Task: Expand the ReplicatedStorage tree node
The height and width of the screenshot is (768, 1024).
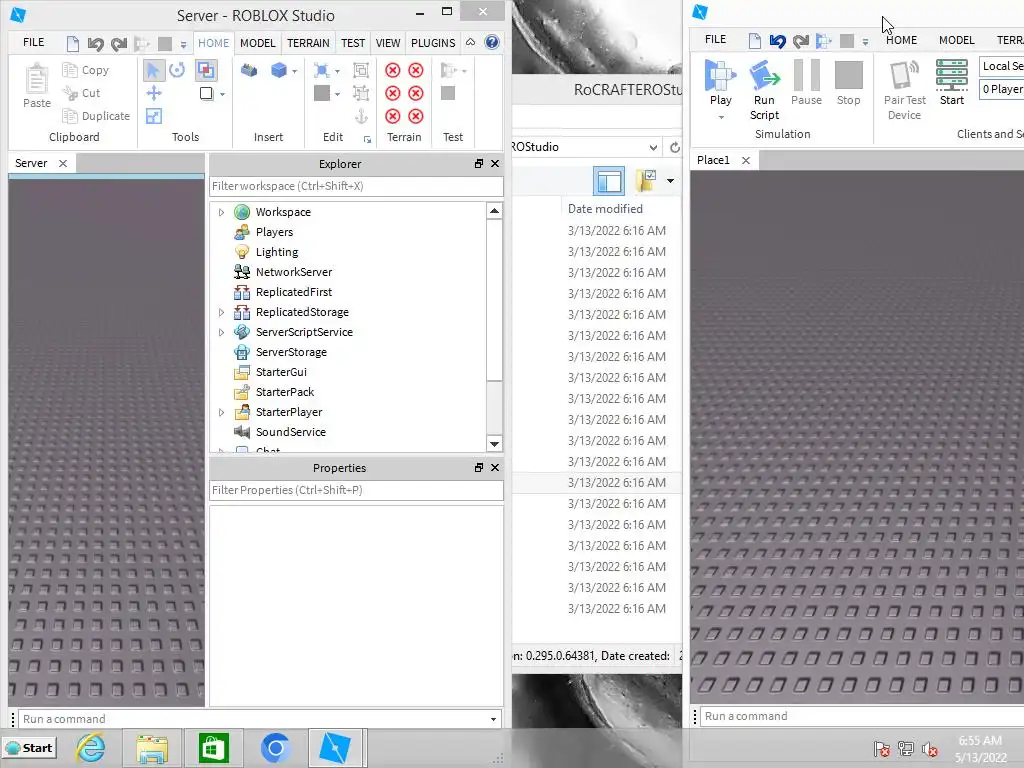Action: tap(221, 312)
